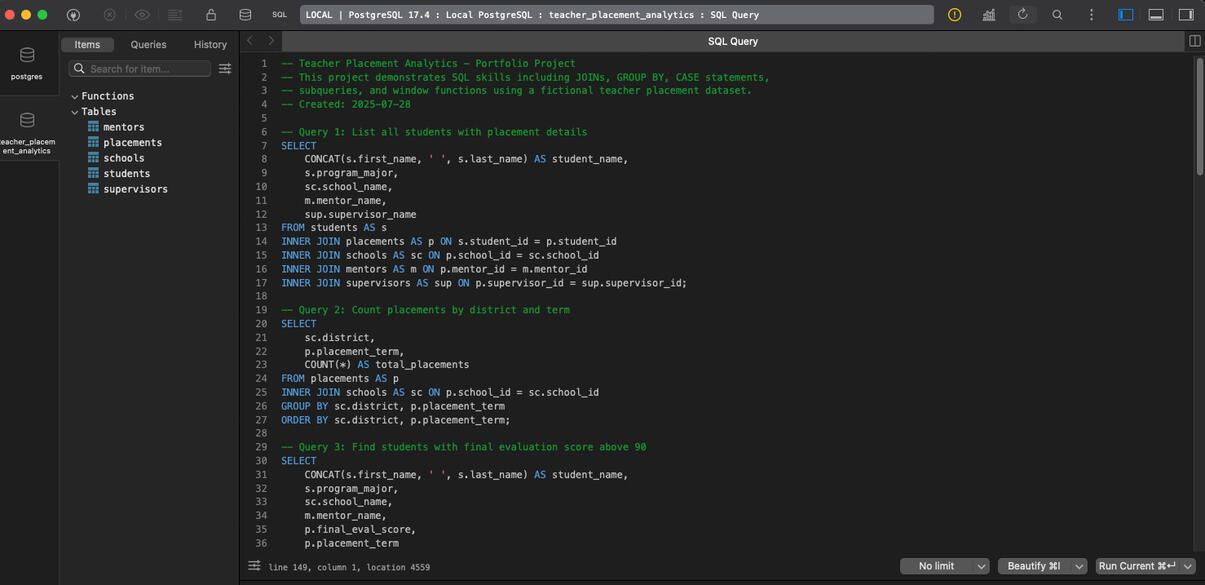The image size is (1205, 585).
Task: Toggle the left sidebar panel
Action: point(1126,15)
